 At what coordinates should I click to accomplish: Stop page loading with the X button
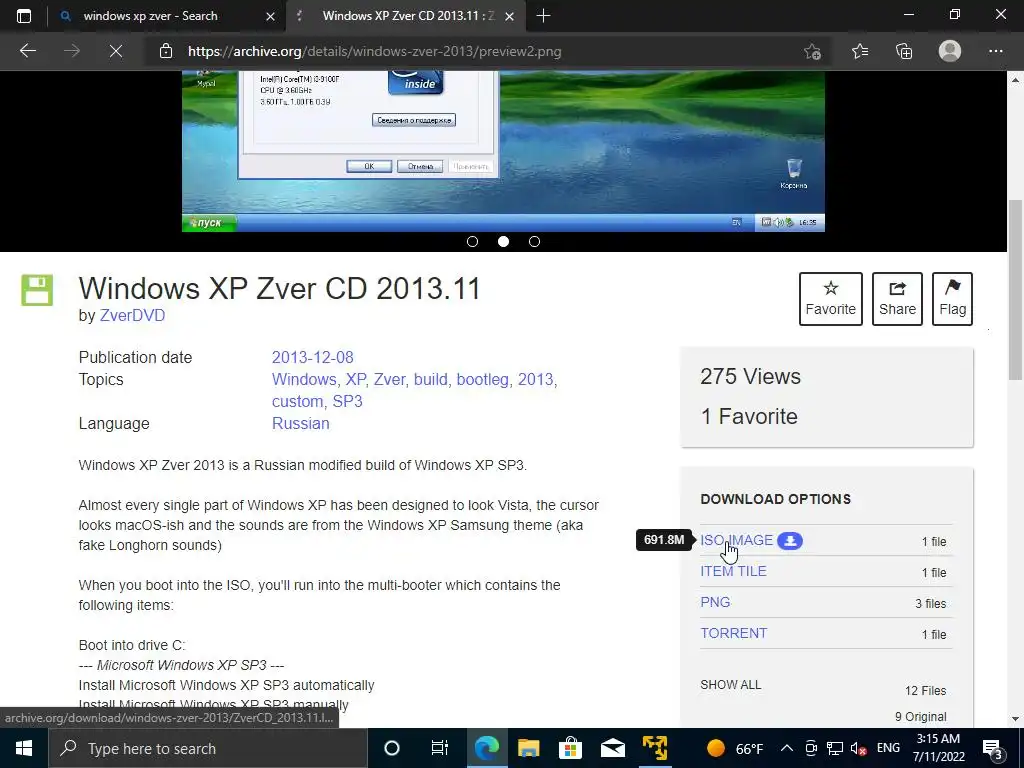coord(116,51)
